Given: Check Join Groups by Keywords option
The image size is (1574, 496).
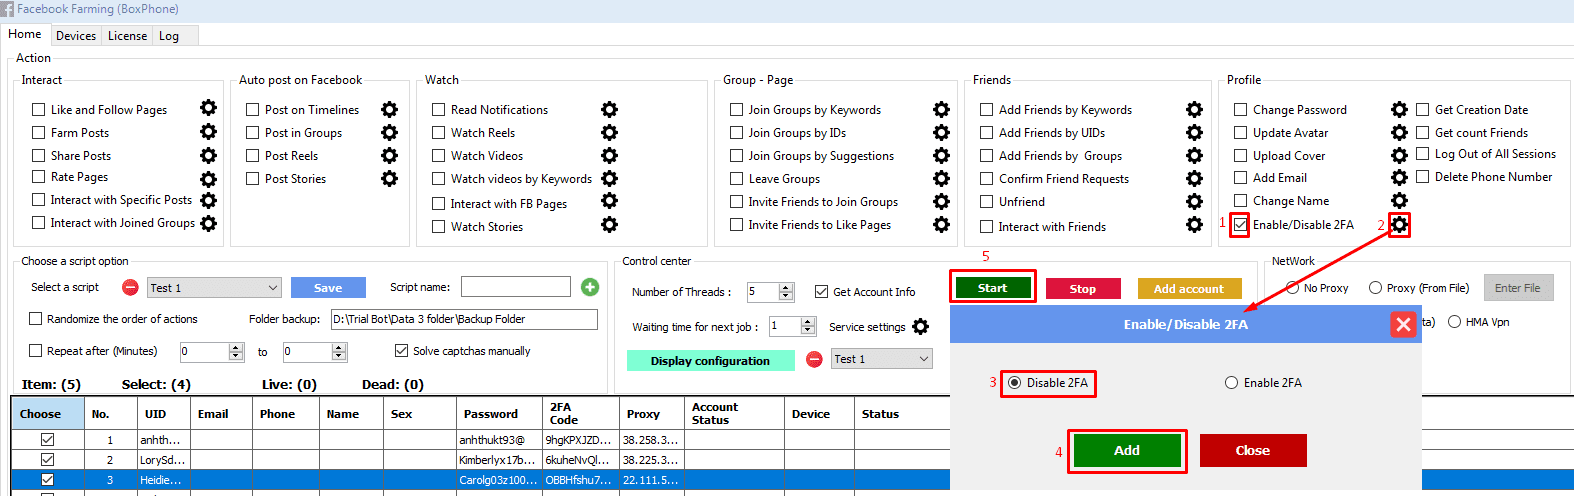Looking at the screenshot, I should tap(737, 110).
